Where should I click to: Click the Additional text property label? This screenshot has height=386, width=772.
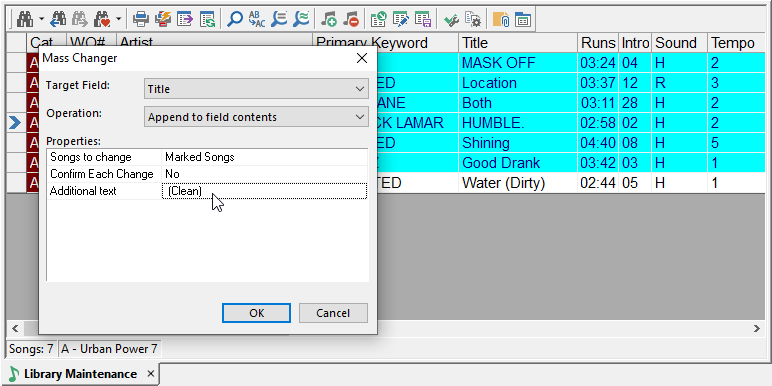point(83,191)
